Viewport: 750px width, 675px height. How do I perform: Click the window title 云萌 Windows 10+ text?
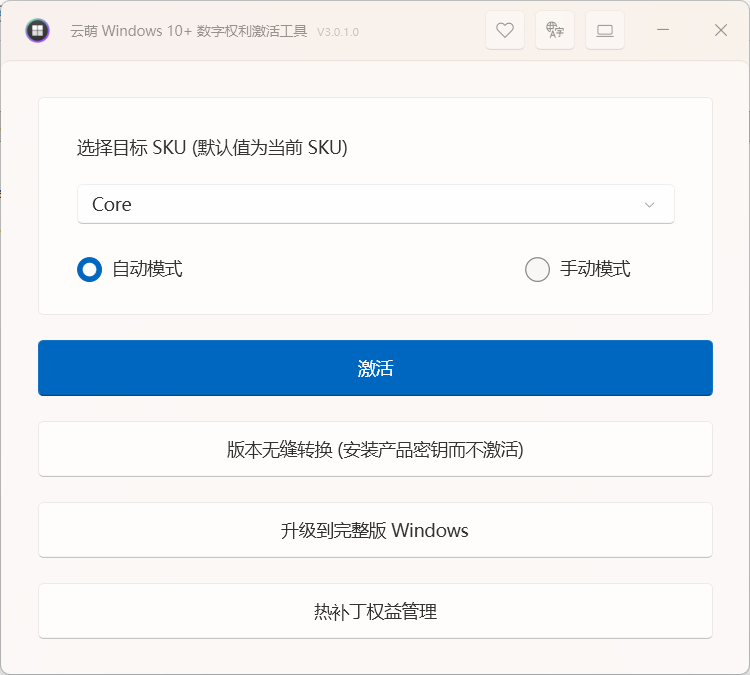[188, 31]
